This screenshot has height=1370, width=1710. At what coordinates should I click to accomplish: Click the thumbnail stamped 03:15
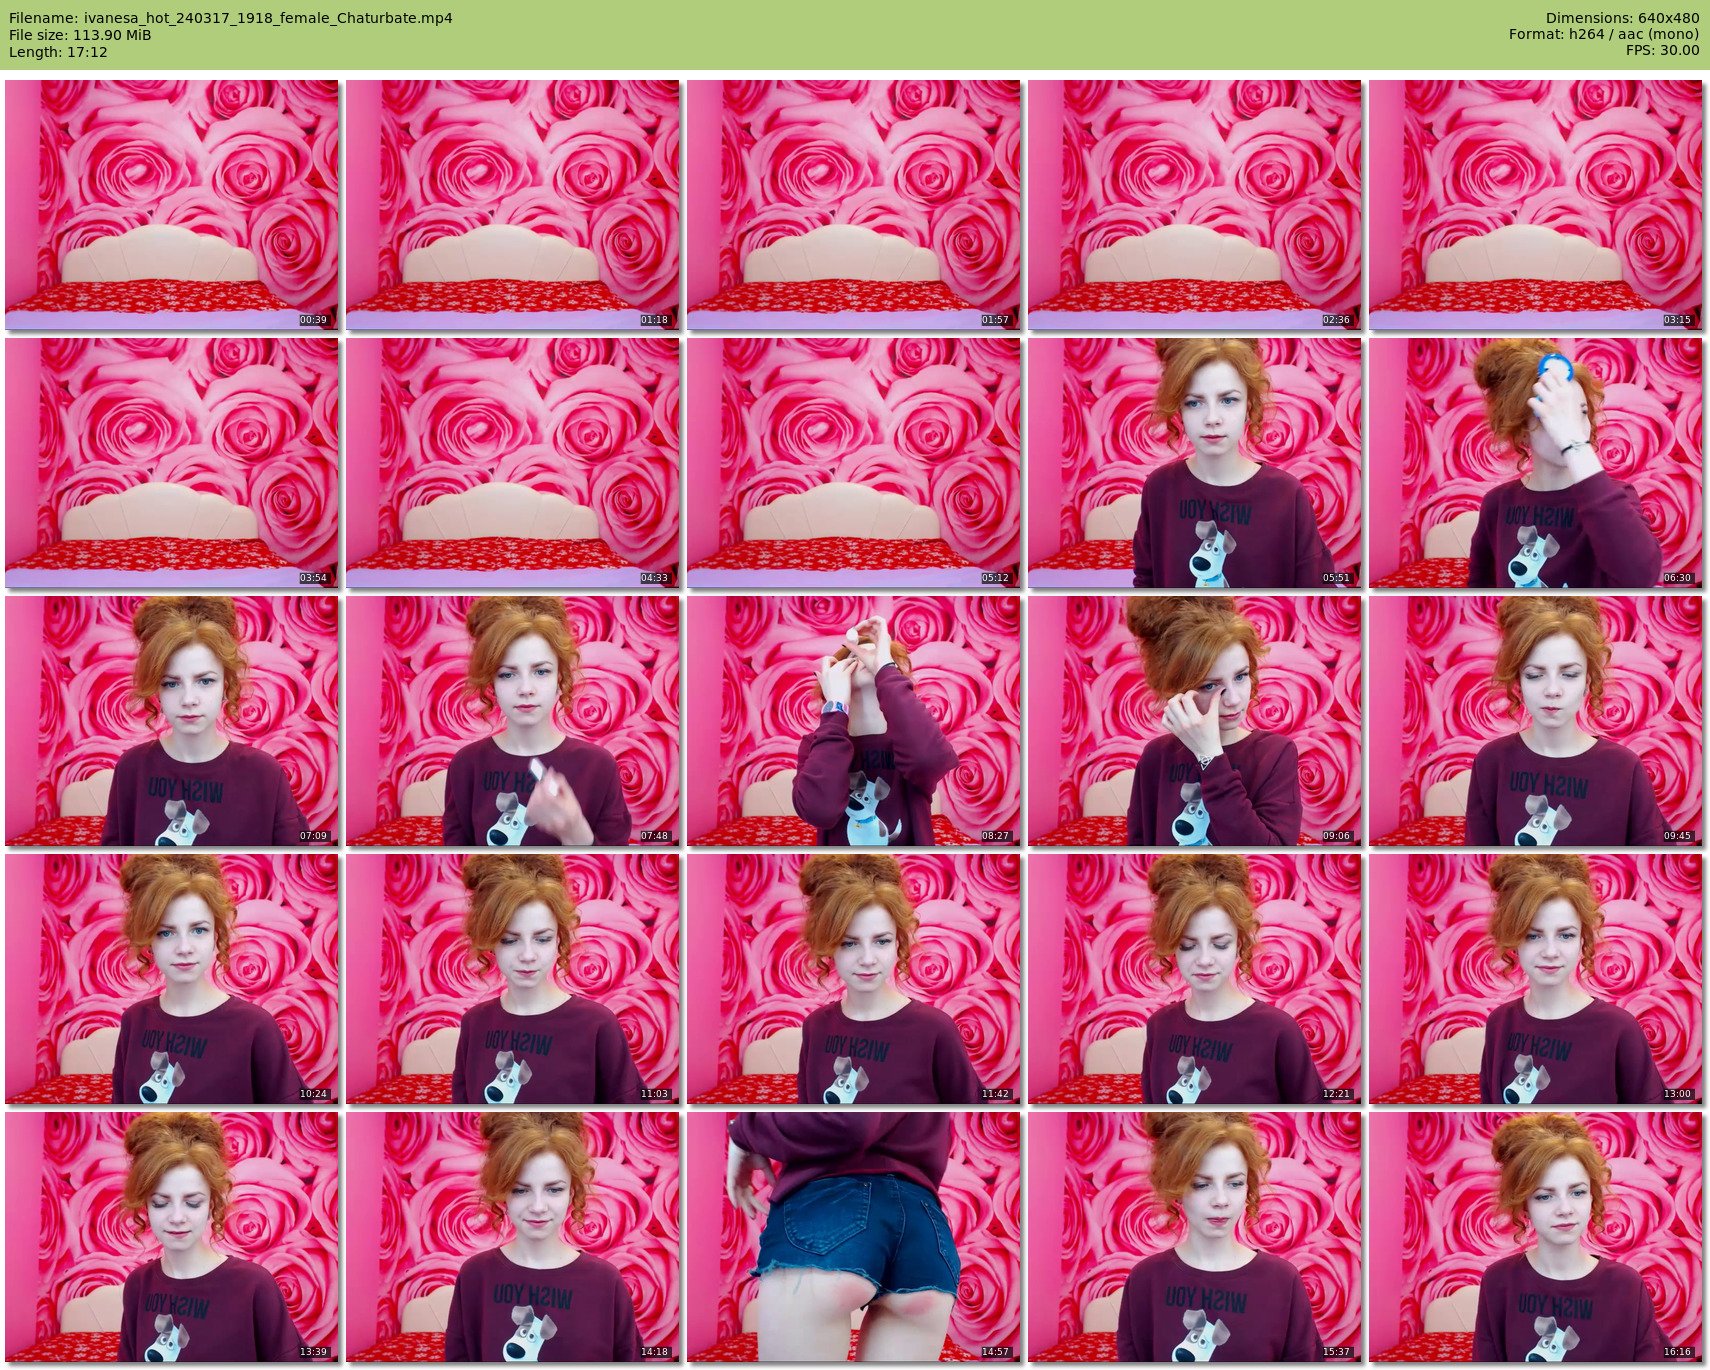(x=1536, y=205)
